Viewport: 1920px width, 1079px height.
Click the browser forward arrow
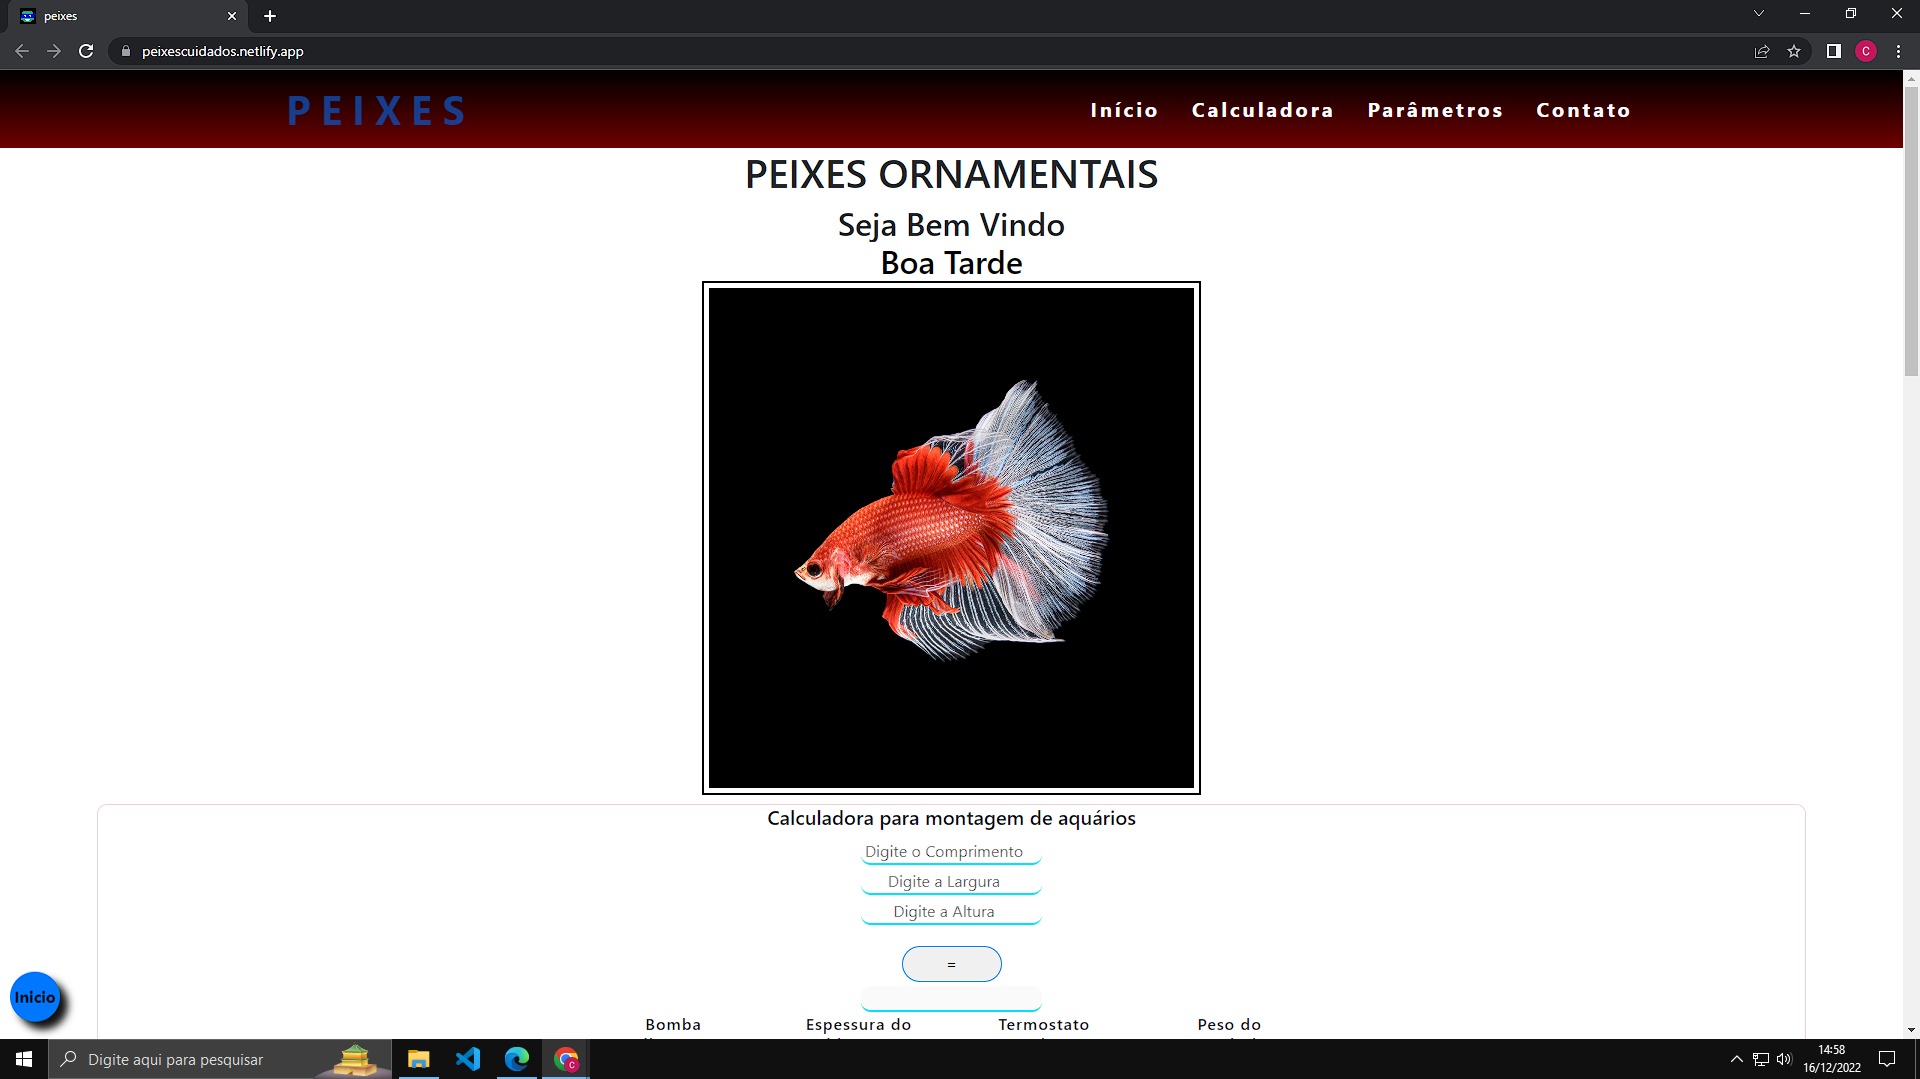[x=54, y=51]
